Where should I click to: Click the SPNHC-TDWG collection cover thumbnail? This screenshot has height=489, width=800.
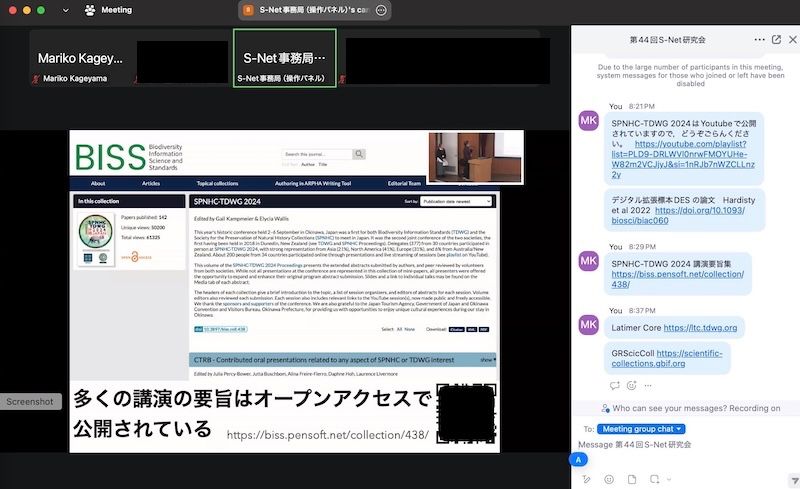point(96,239)
